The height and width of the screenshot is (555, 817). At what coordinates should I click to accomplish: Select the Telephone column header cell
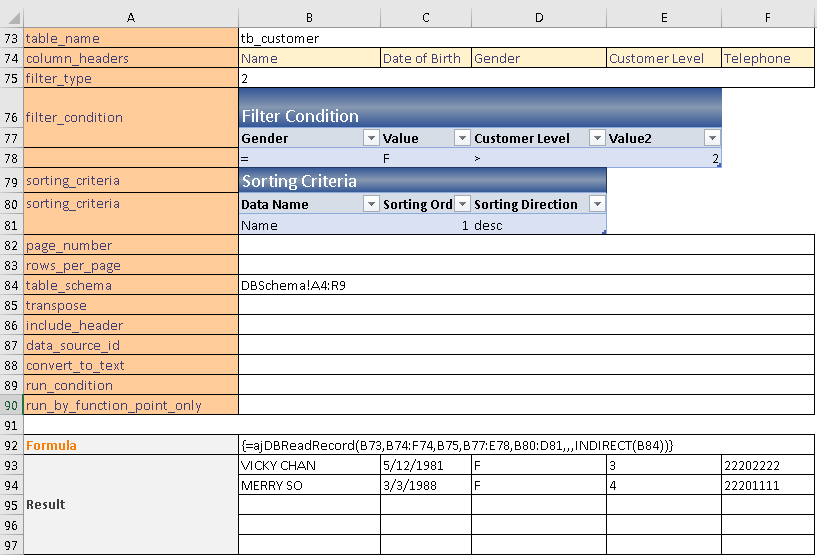click(768, 58)
